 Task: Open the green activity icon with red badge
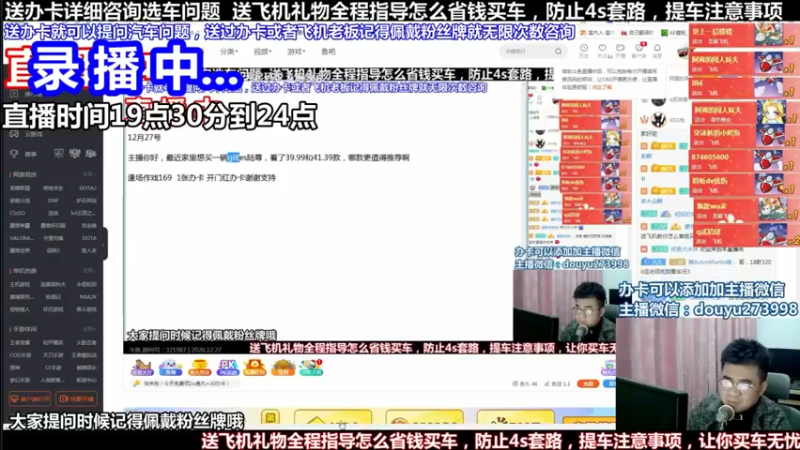pos(311,367)
